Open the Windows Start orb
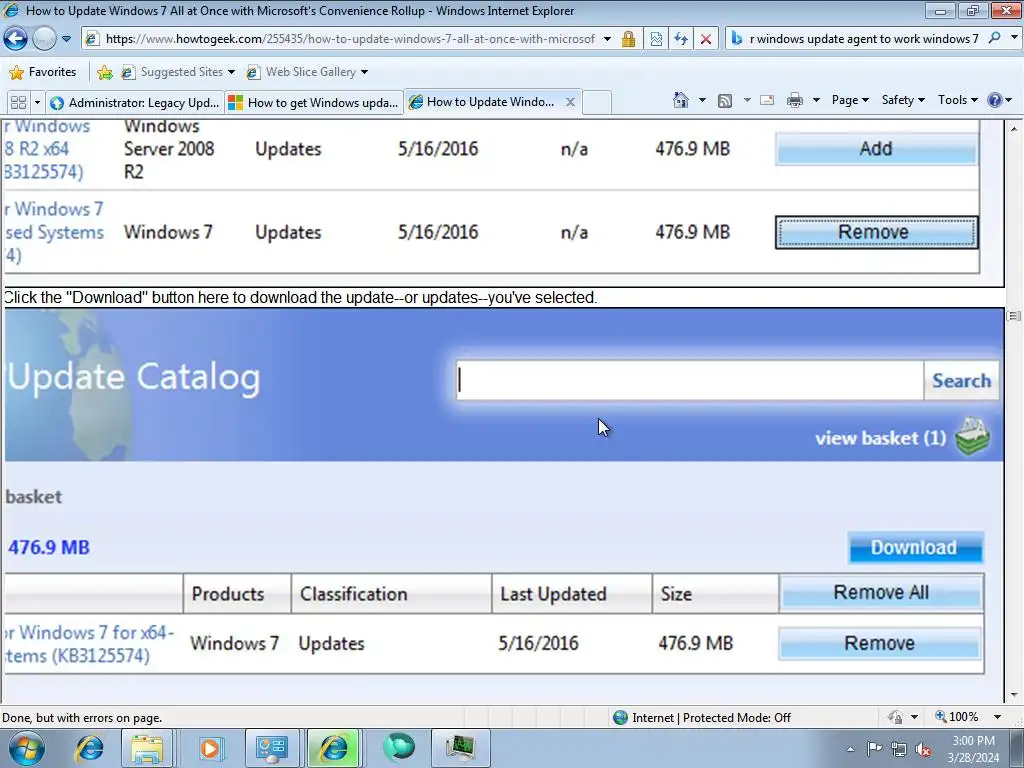Screen dimensions: 1024x768 27,748
